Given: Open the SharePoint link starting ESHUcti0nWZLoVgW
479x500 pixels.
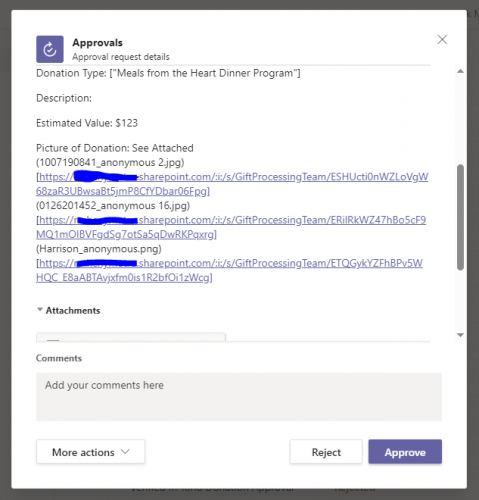Looking at the screenshot, I should [232, 184].
